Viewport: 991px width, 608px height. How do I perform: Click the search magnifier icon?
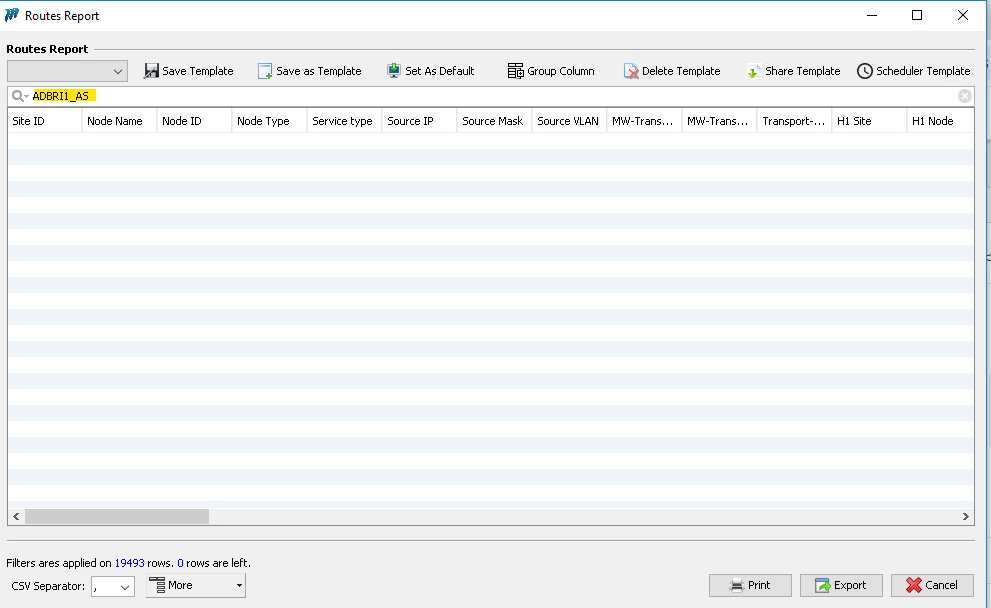click(x=18, y=96)
